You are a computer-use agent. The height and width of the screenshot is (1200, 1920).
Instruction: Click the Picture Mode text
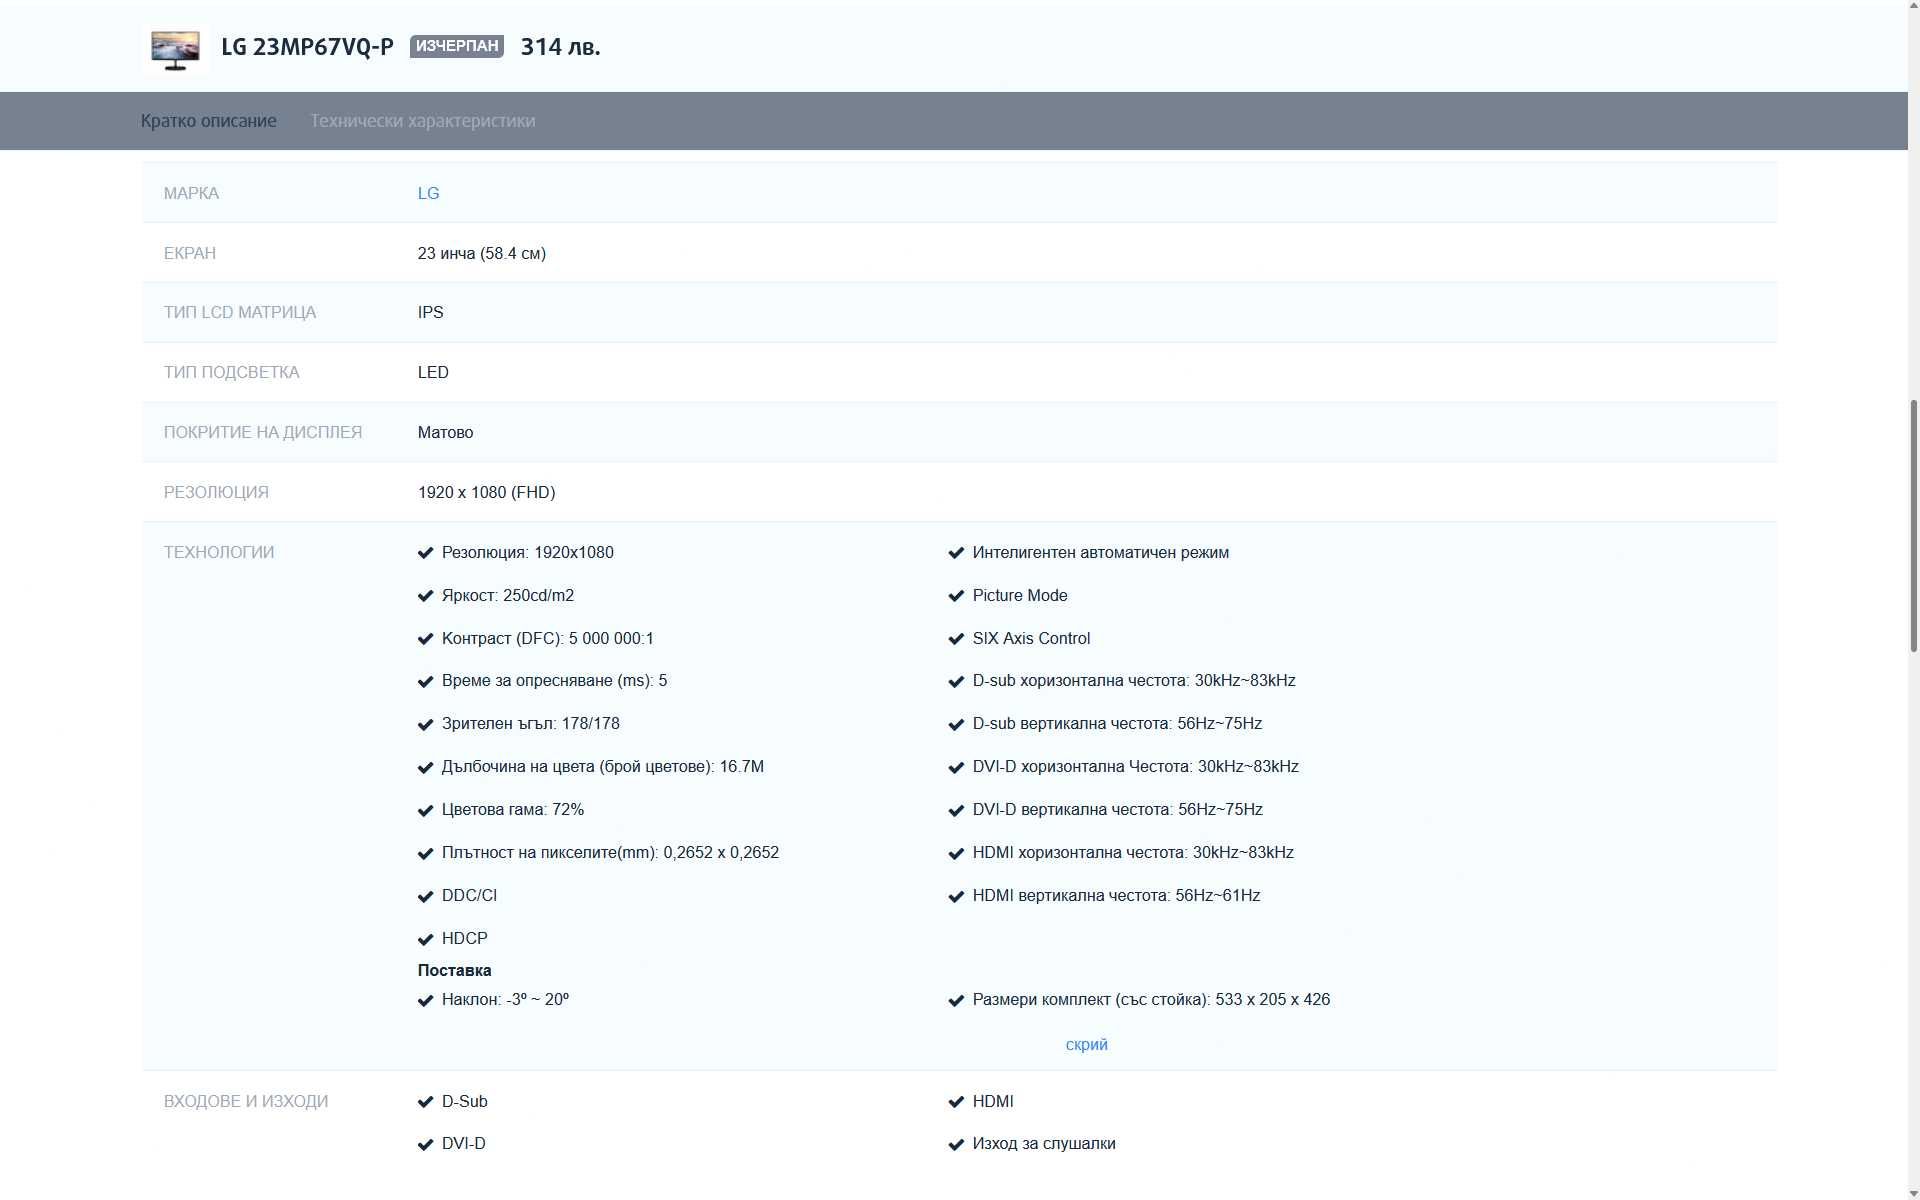(x=1019, y=595)
